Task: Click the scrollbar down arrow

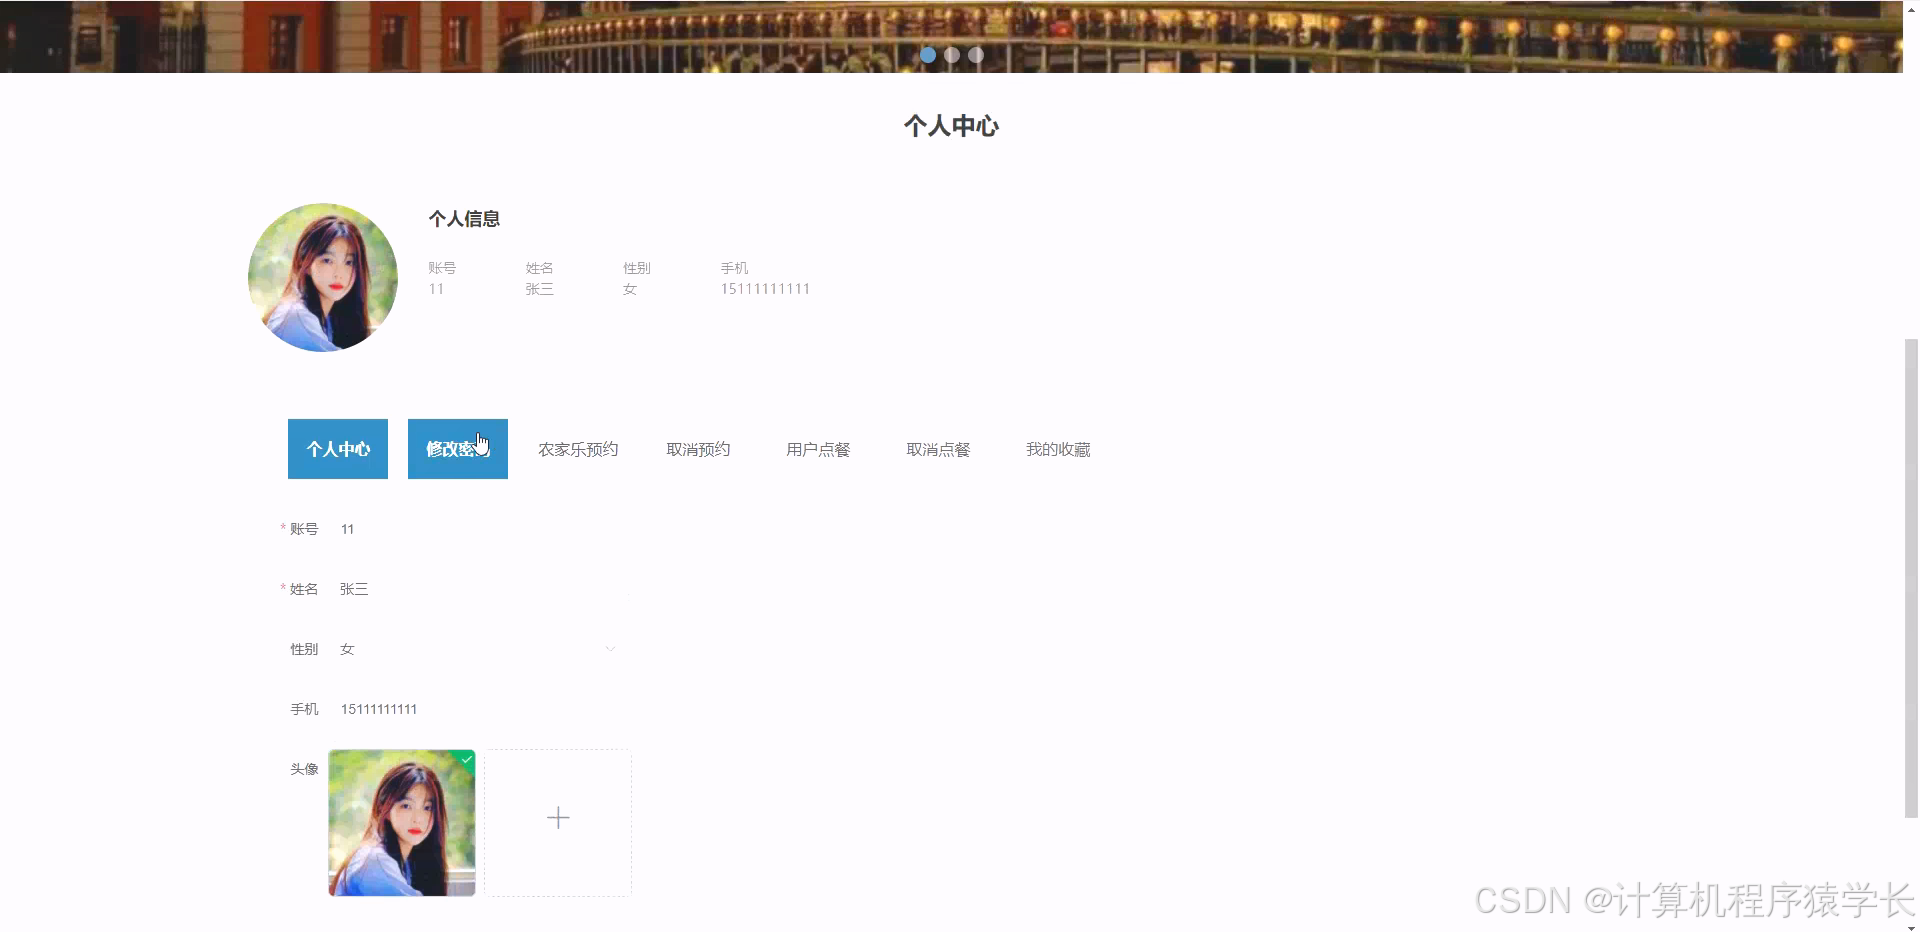Action: 1911,925
